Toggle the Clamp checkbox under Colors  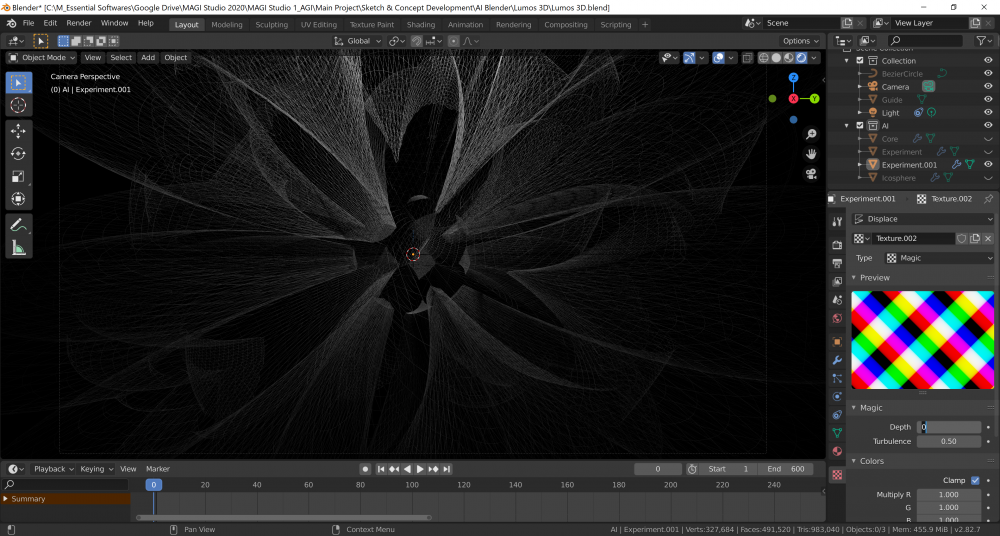[x=975, y=480]
